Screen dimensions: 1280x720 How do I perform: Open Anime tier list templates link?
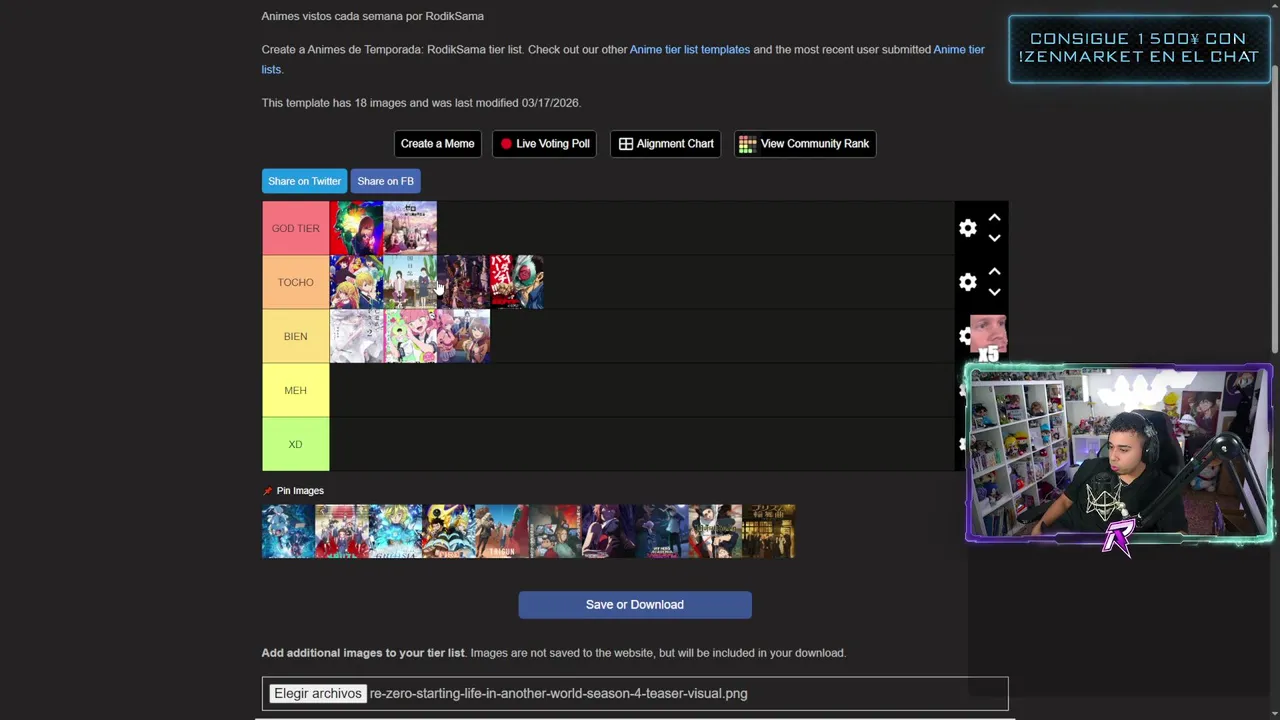click(690, 49)
